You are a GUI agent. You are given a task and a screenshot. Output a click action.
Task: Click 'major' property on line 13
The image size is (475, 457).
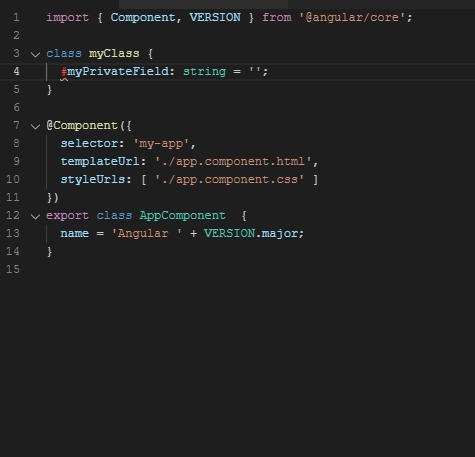(x=280, y=234)
